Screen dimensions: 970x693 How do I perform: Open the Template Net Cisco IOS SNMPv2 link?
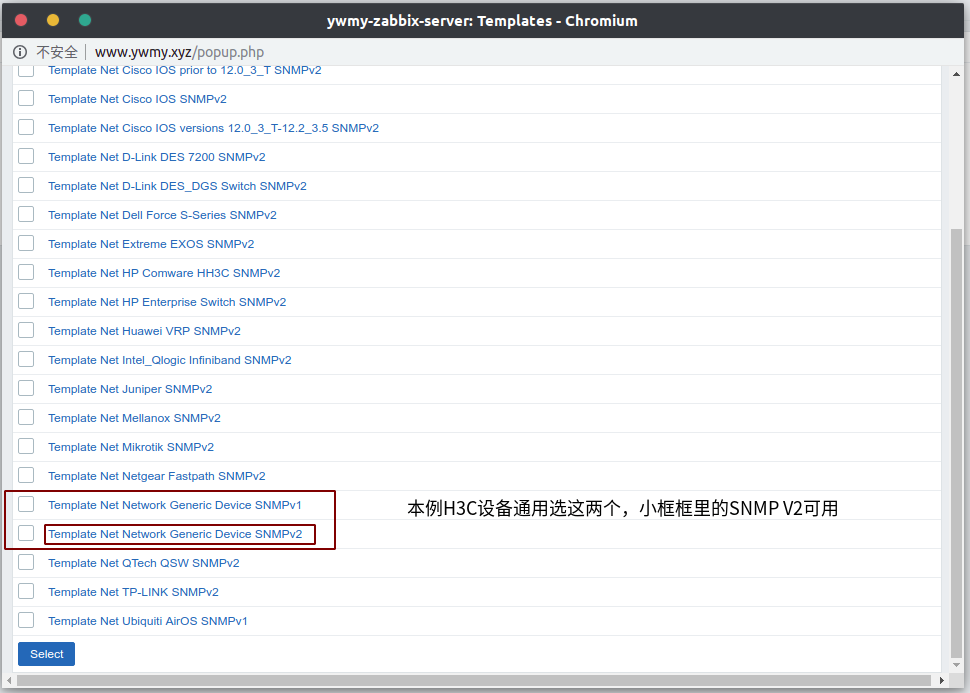point(137,99)
